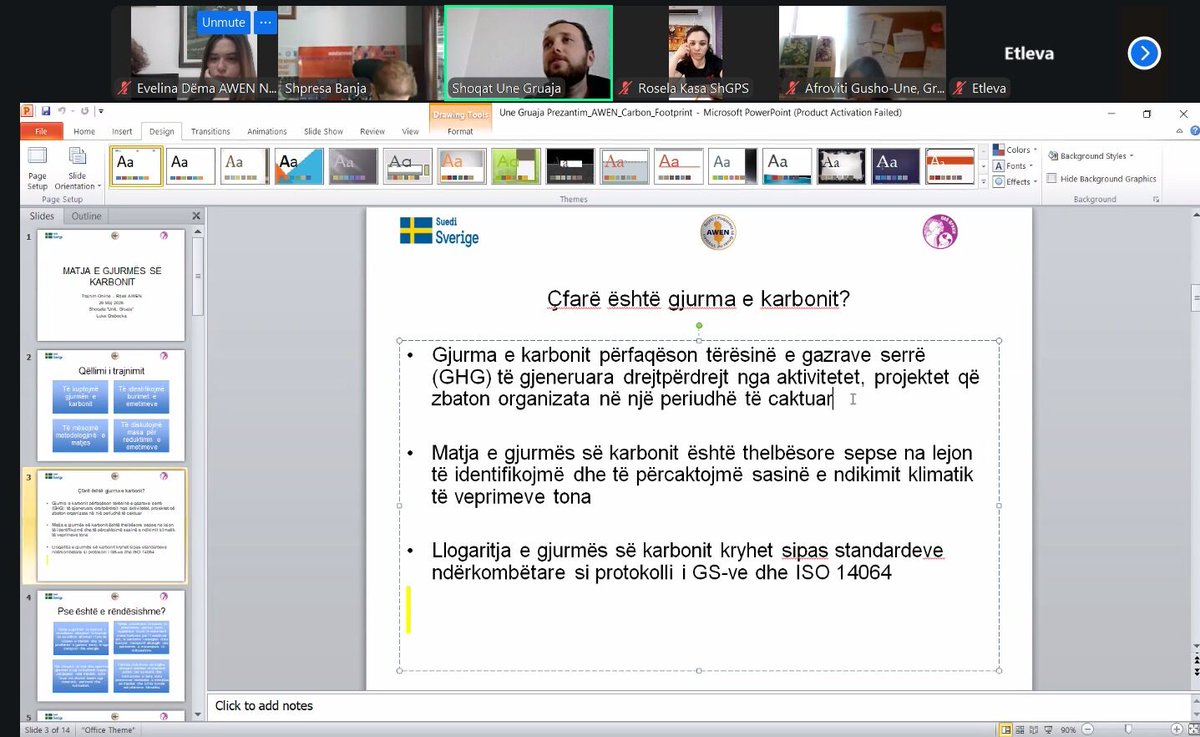
Task: Open theme Colors dropdown
Action: coord(1014,150)
